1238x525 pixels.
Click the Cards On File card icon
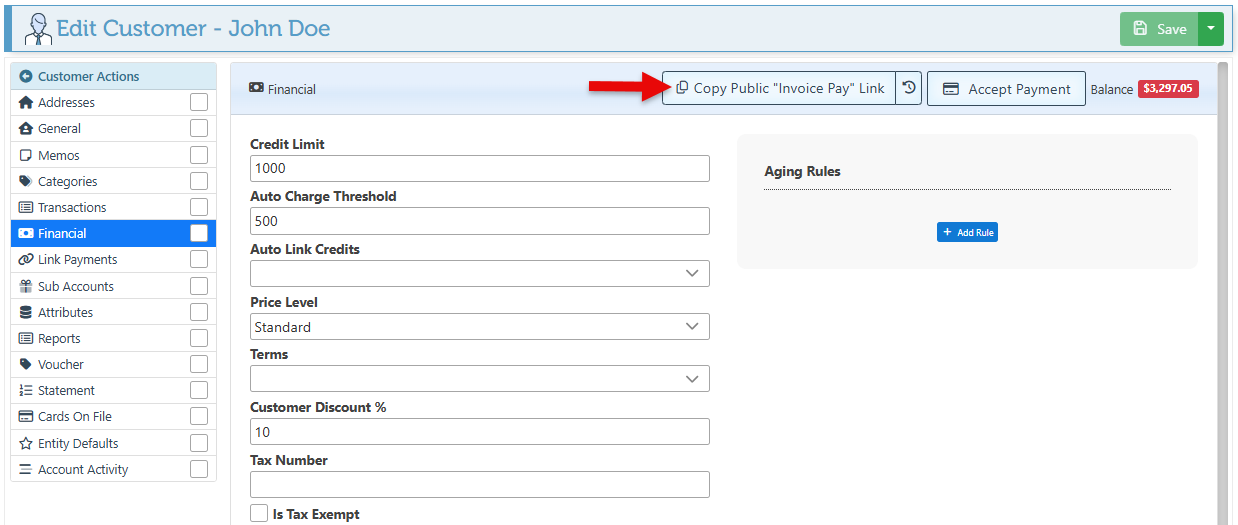pos(26,416)
